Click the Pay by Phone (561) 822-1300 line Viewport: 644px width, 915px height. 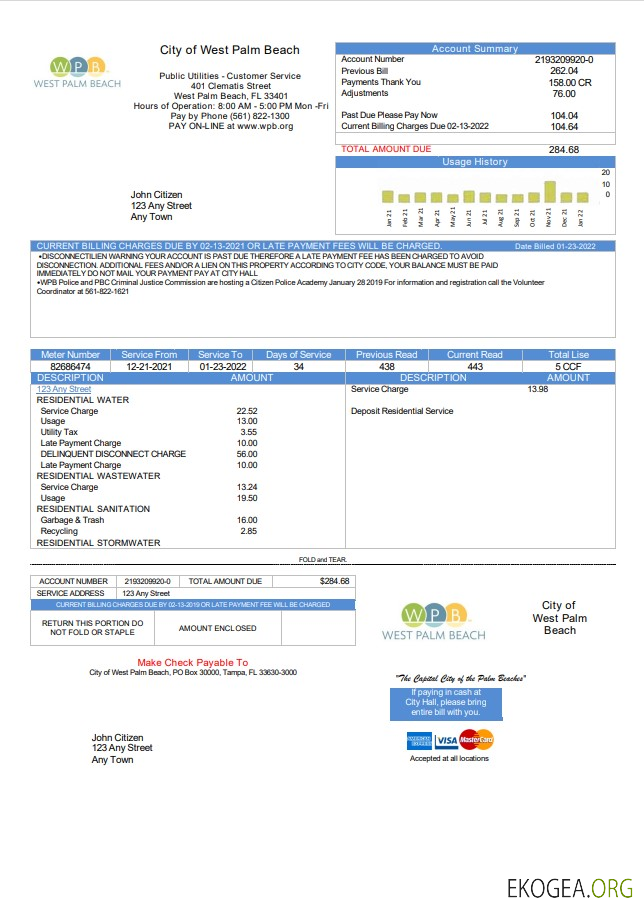pos(230,116)
